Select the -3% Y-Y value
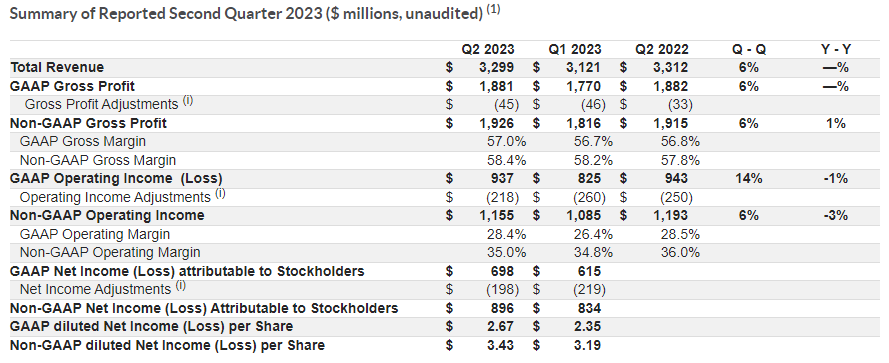Image resolution: width=889 pixels, height=363 pixels. 836,216
